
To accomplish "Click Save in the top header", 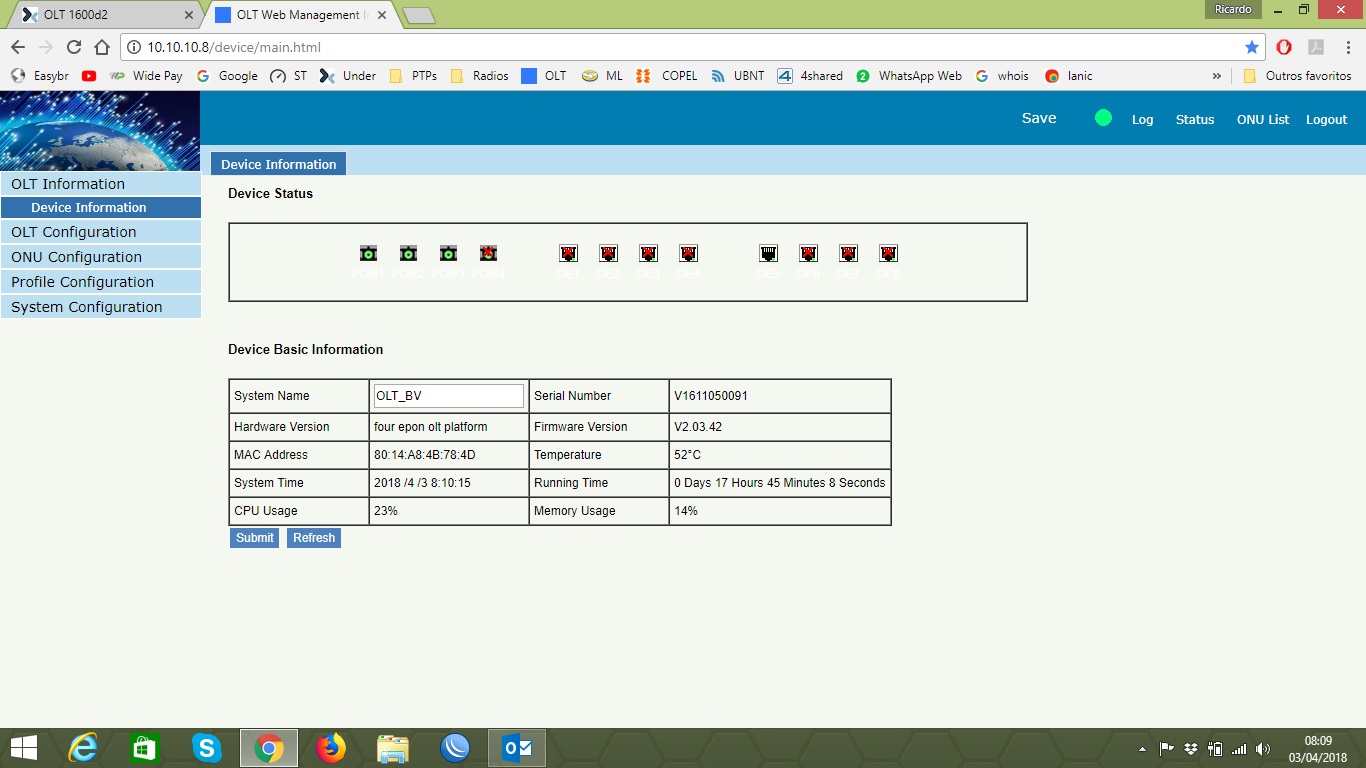I will click(1039, 118).
